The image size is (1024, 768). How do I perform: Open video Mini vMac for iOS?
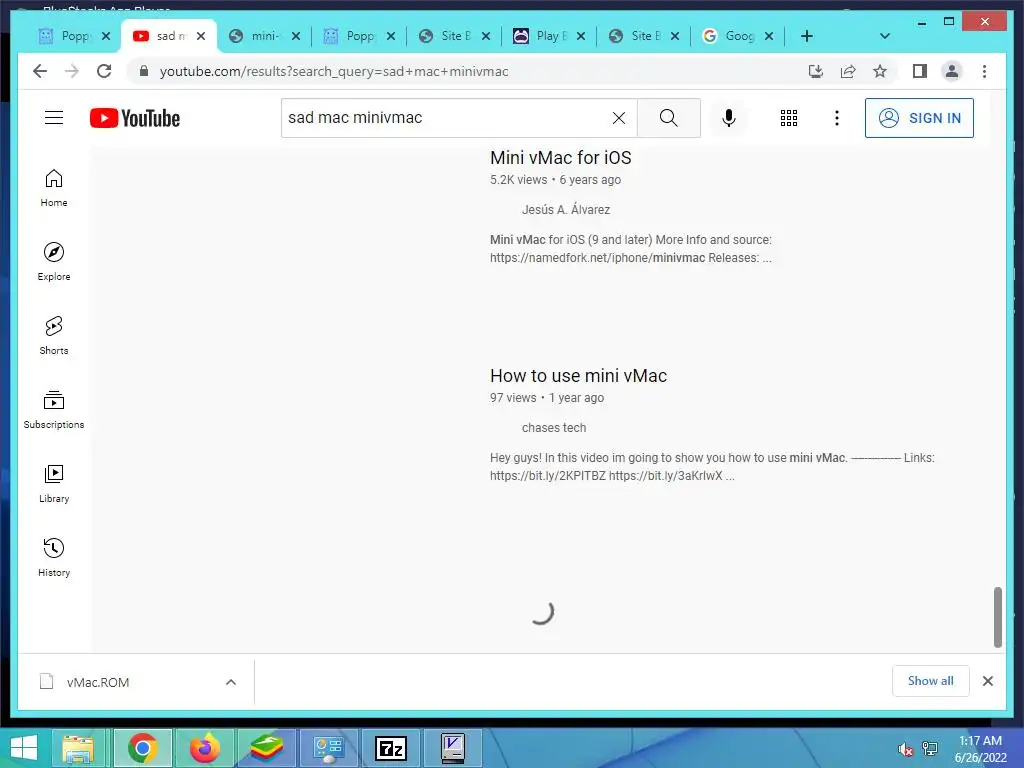[x=560, y=157]
